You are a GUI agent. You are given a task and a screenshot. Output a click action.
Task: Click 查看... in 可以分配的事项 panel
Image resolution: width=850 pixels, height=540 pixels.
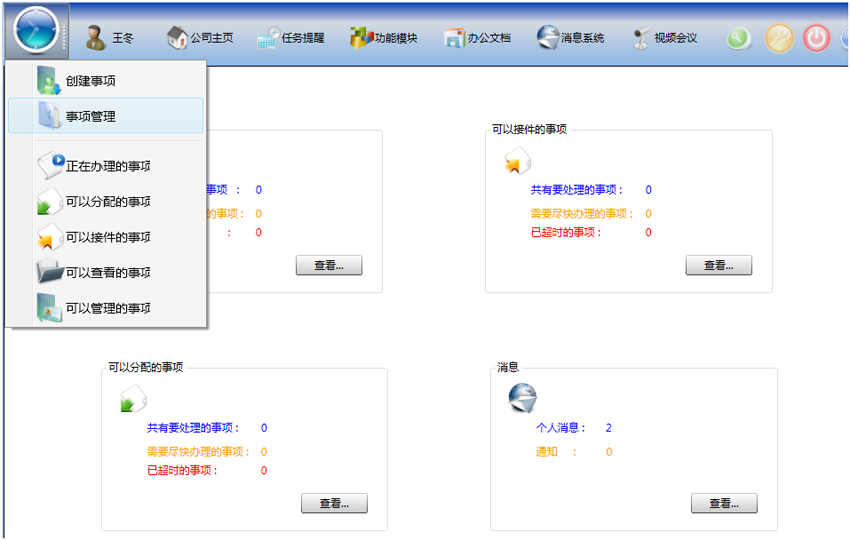tap(334, 503)
